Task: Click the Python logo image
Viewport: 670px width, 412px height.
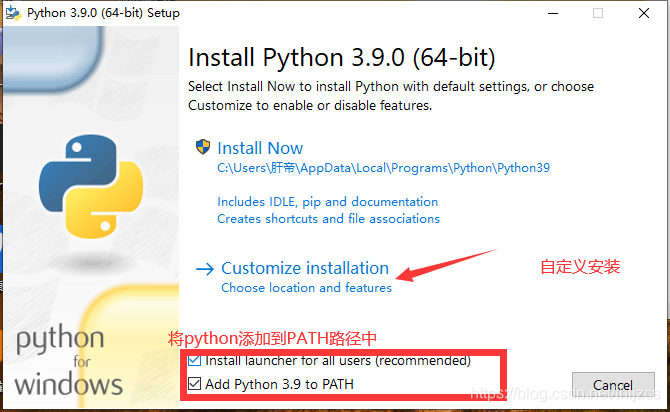Action: tap(91, 186)
